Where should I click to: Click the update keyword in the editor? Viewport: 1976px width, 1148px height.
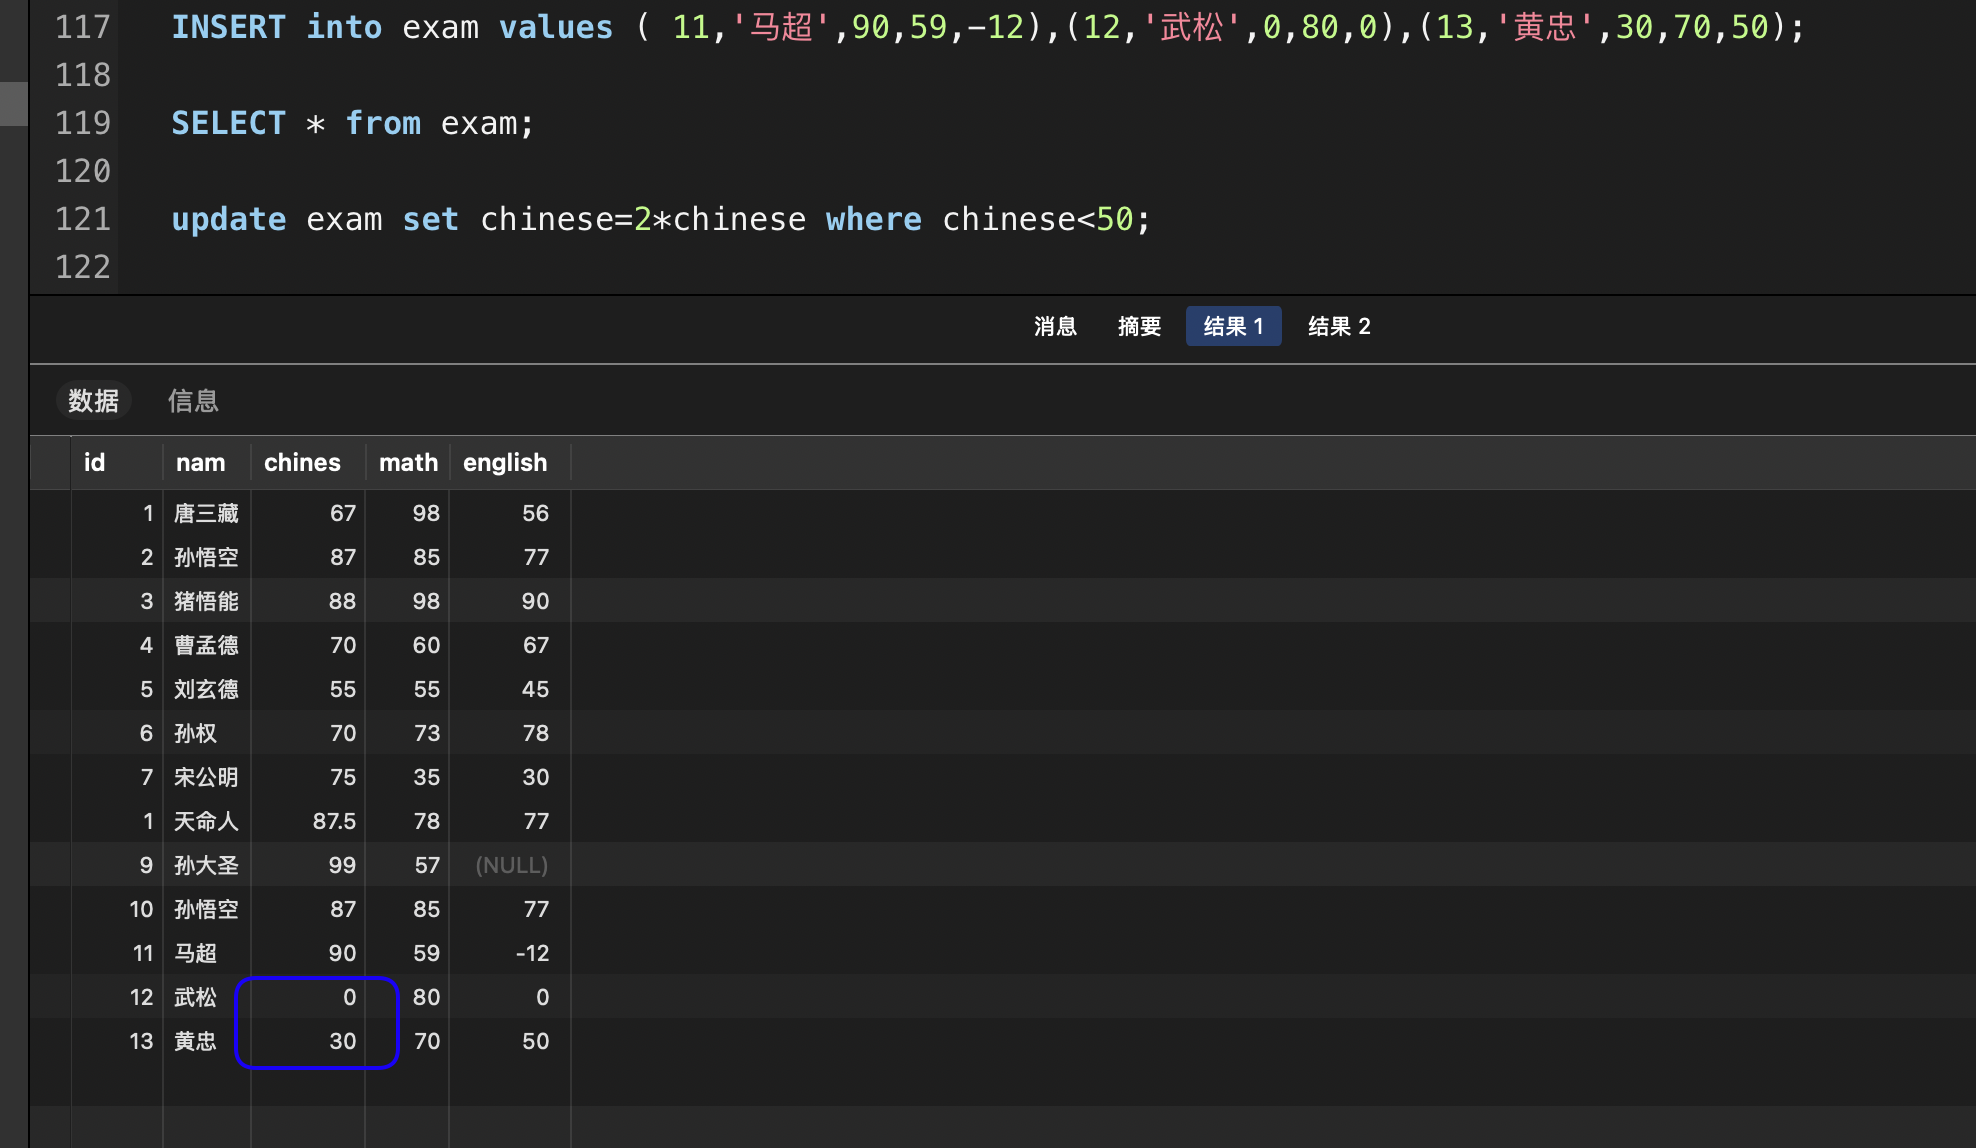(x=228, y=219)
